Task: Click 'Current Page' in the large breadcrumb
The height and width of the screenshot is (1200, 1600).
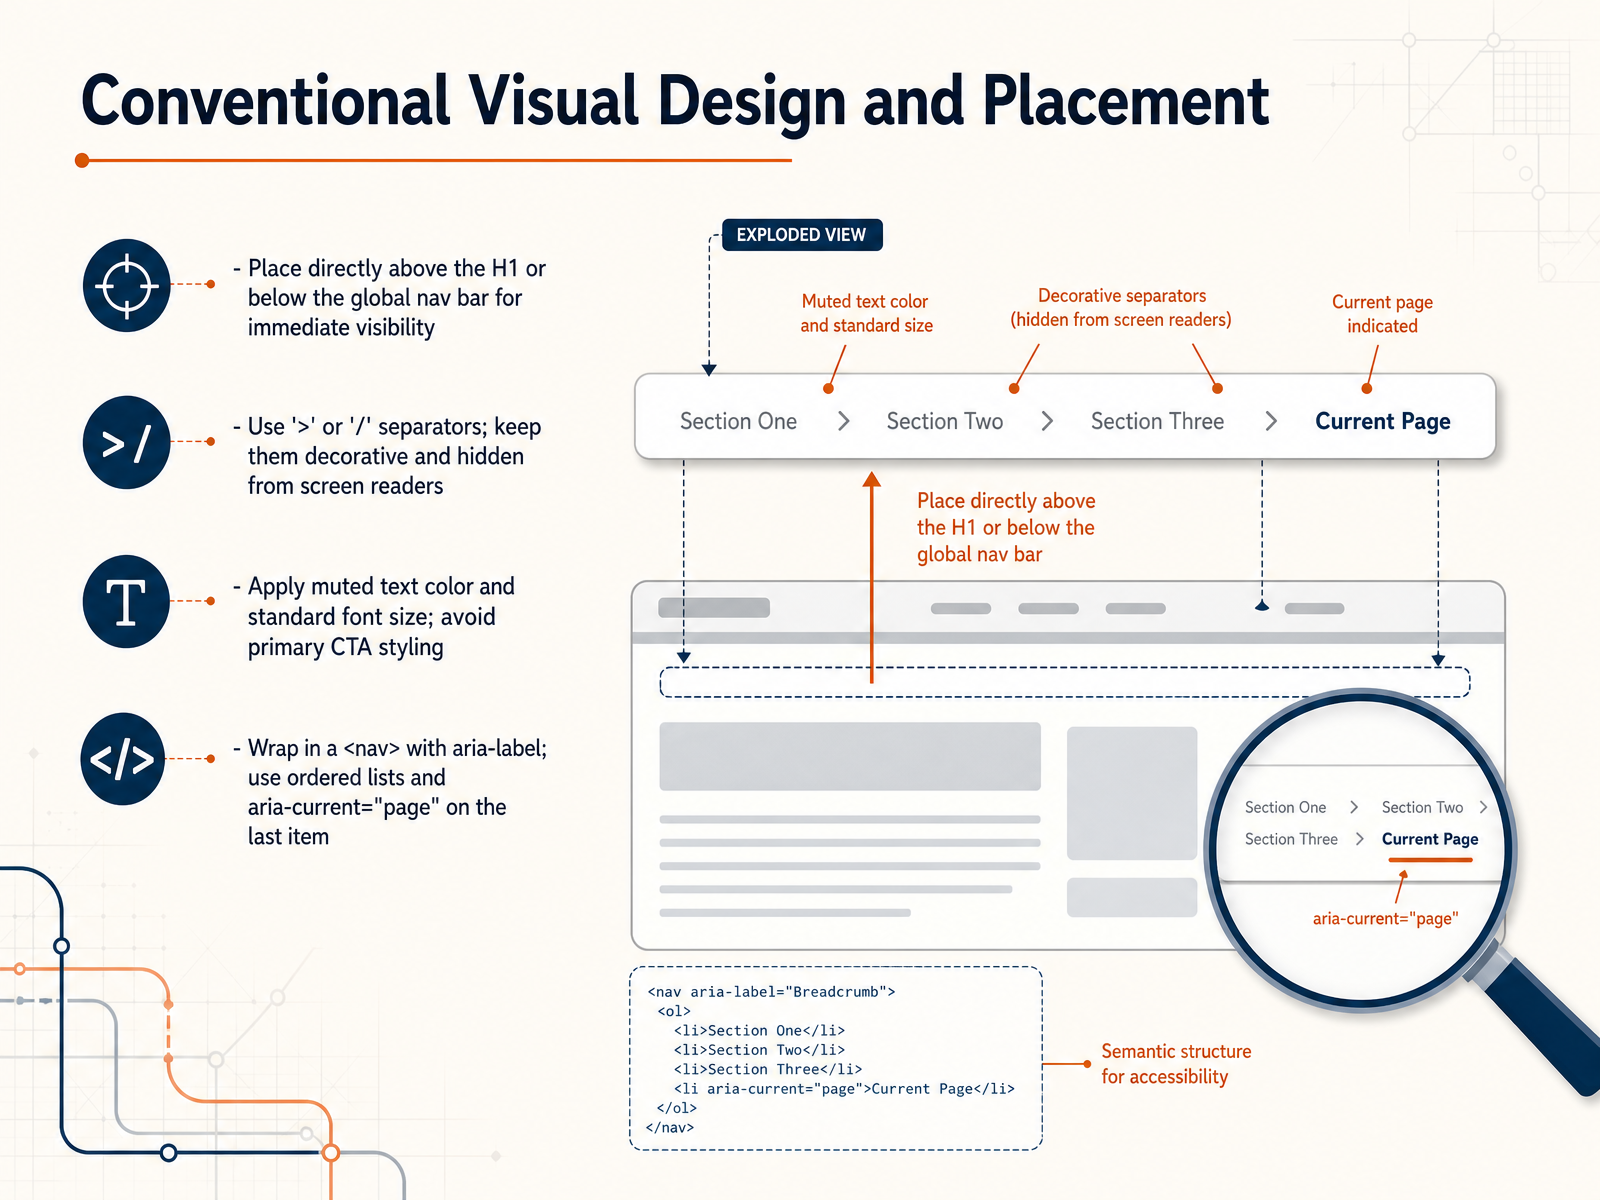Action: pos(1383,421)
